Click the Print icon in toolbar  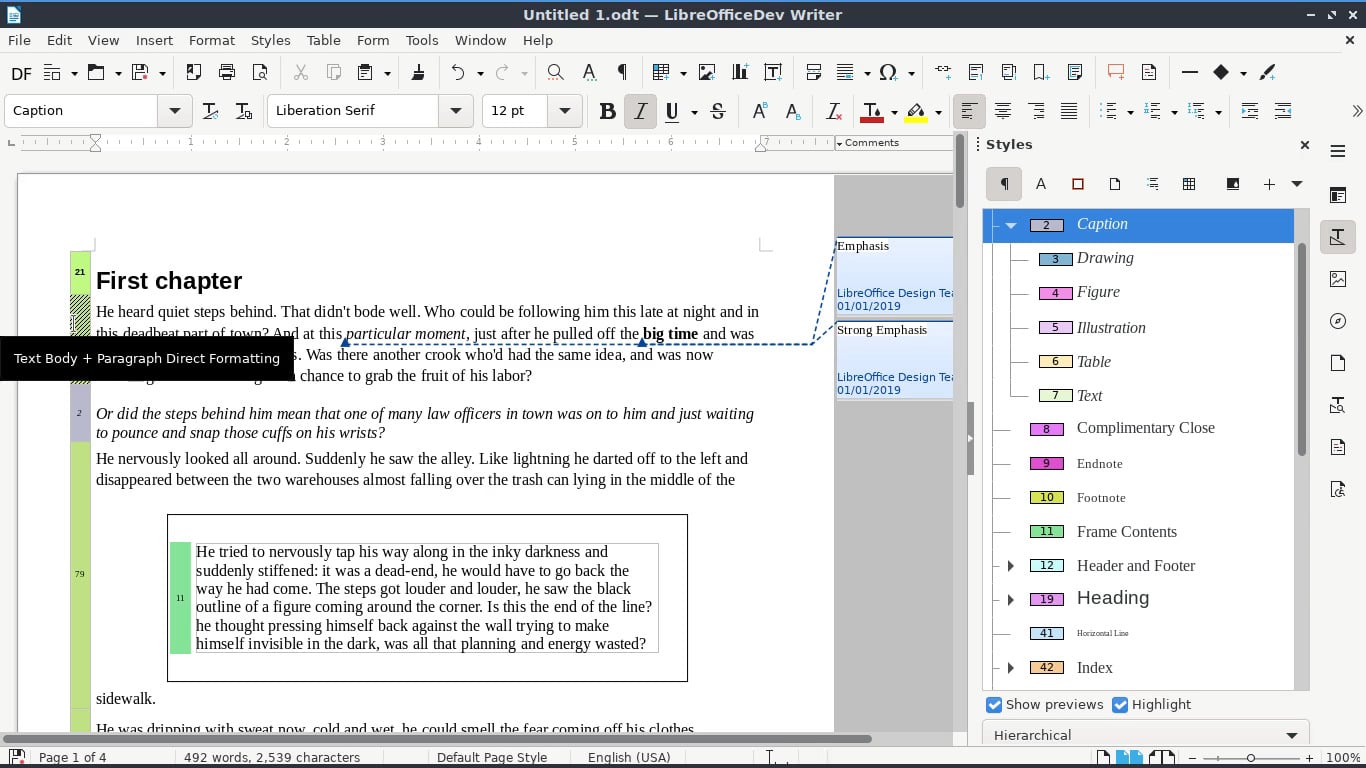point(227,72)
